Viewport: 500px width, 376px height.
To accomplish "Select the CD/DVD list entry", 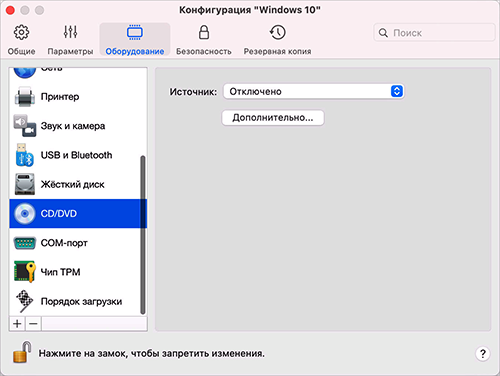I will click(x=78, y=213).
